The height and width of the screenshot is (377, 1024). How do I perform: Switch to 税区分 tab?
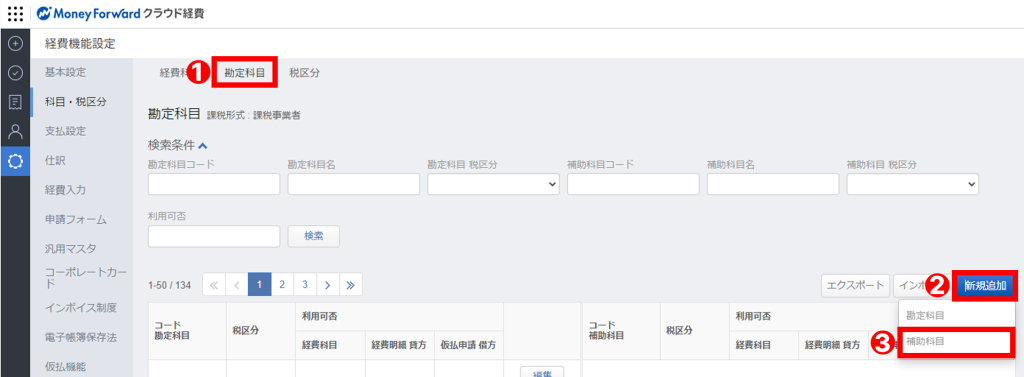point(304,73)
